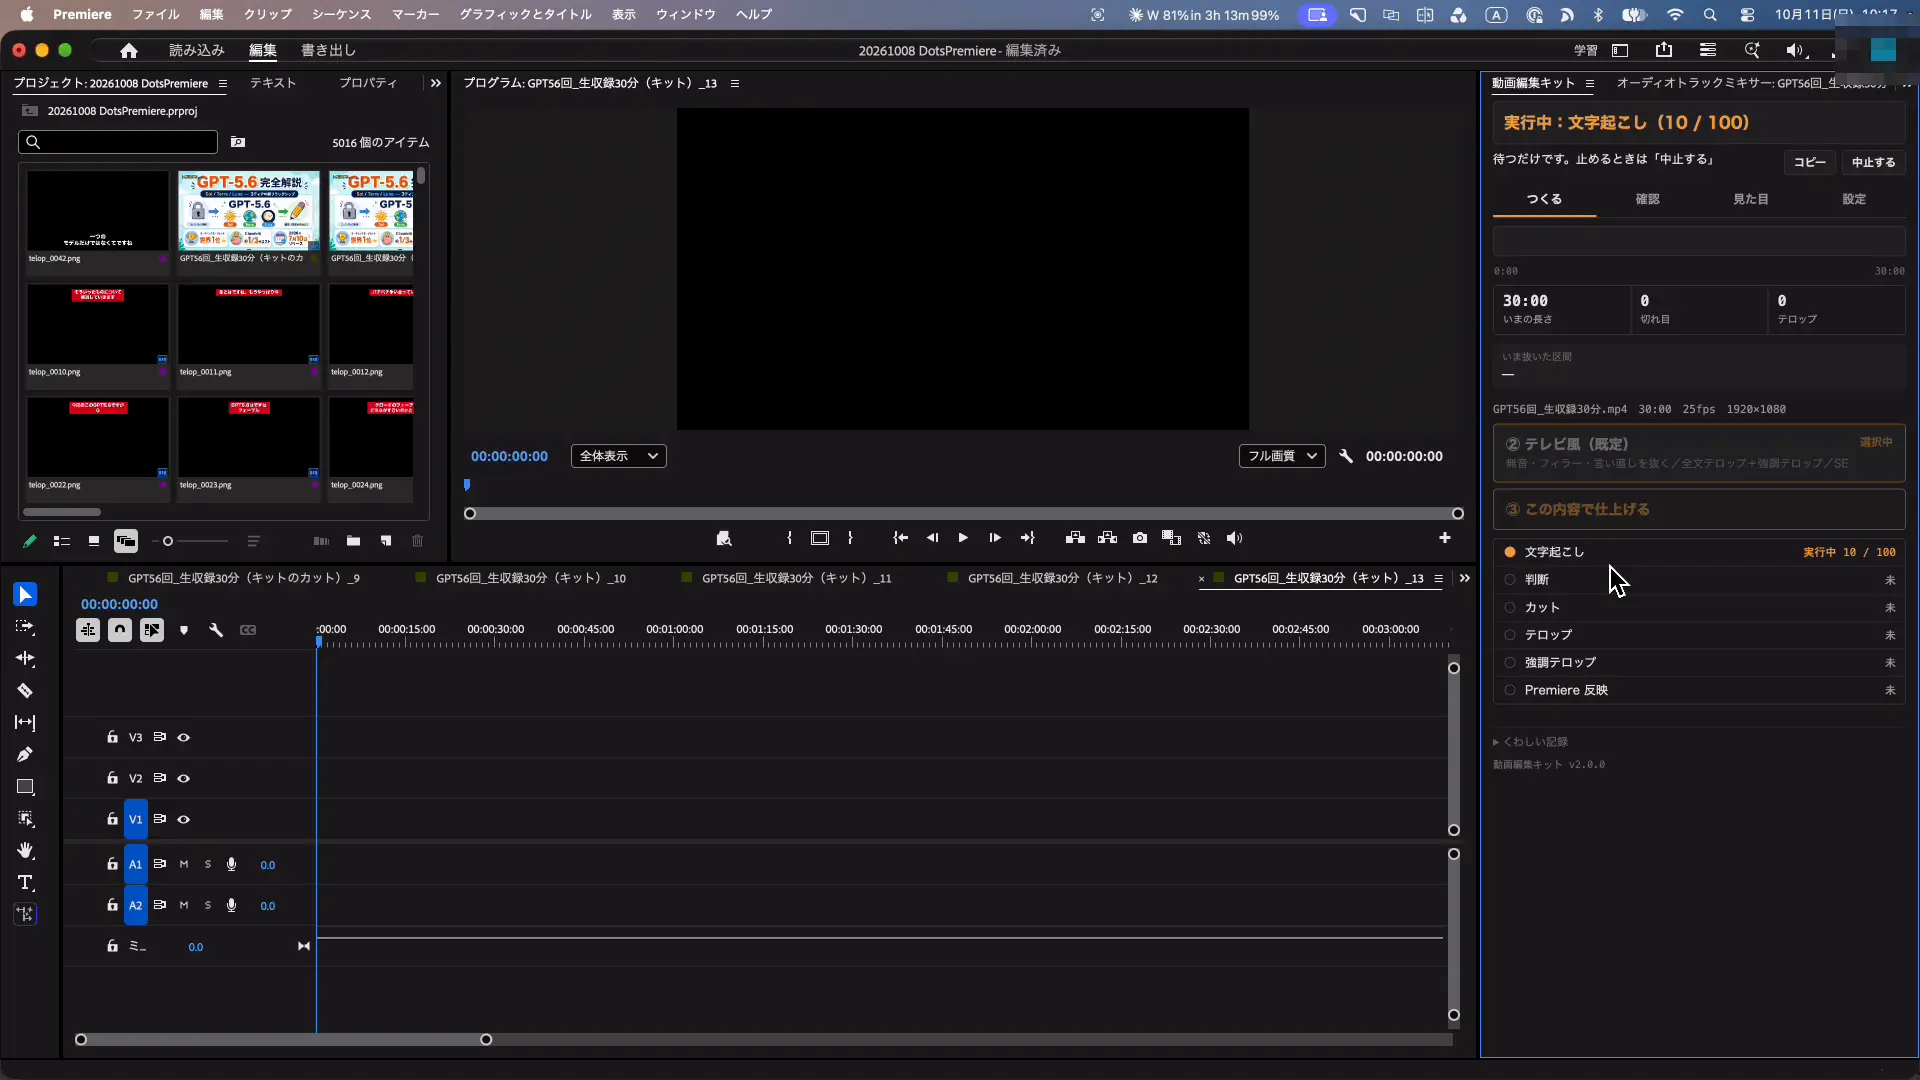The image size is (1920, 1080).
Task: Adjust the project thumbnail zoom slider
Action: [x=168, y=541]
